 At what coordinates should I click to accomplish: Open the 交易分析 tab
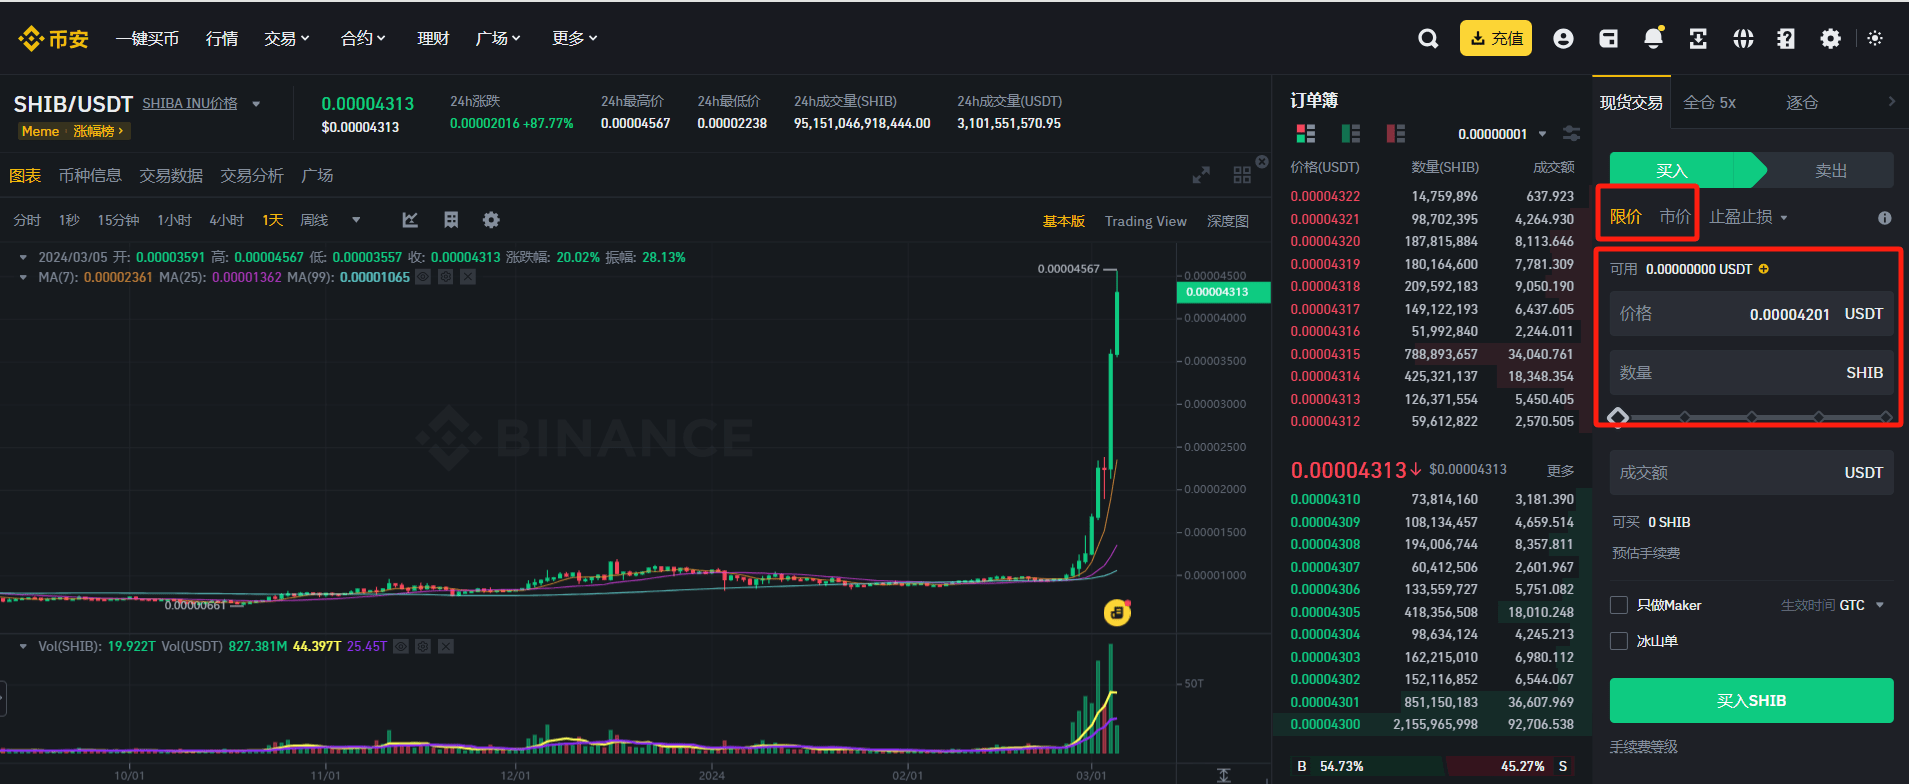[252, 176]
